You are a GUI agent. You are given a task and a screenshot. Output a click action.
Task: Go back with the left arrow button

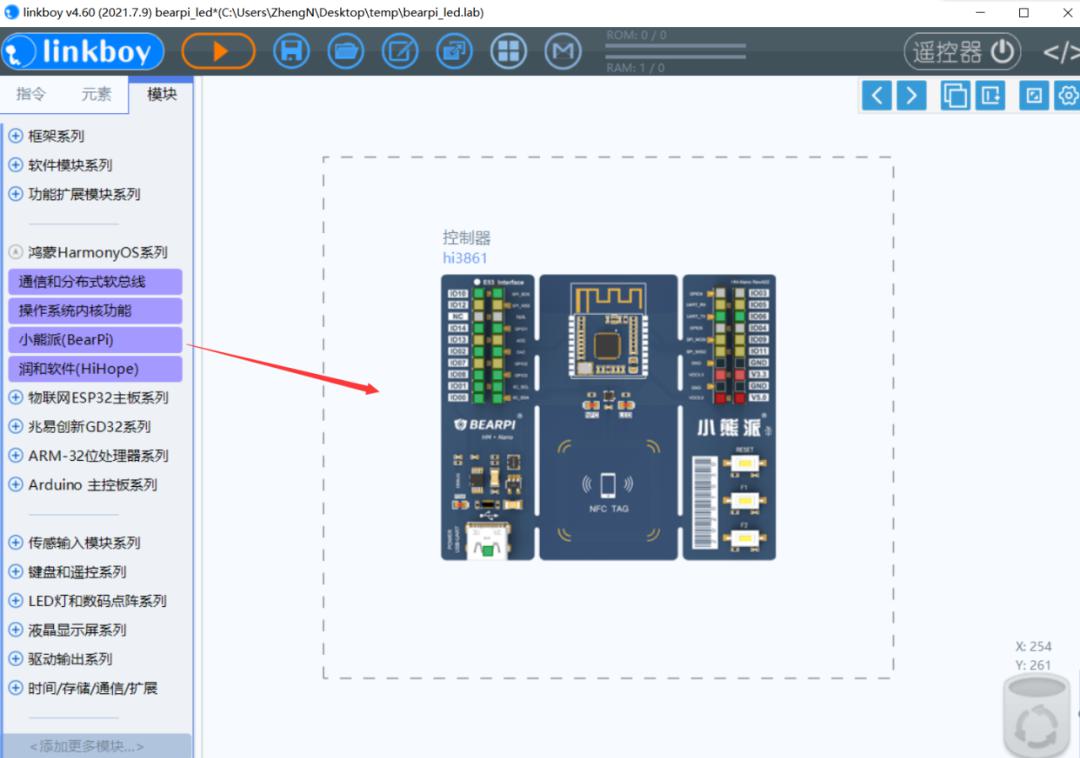click(x=877, y=96)
